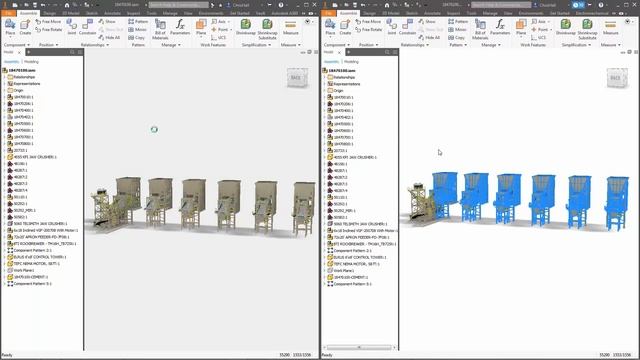The image size is (640, 360).
Task: Click Measure tool in right window
Action: point(611,27)
